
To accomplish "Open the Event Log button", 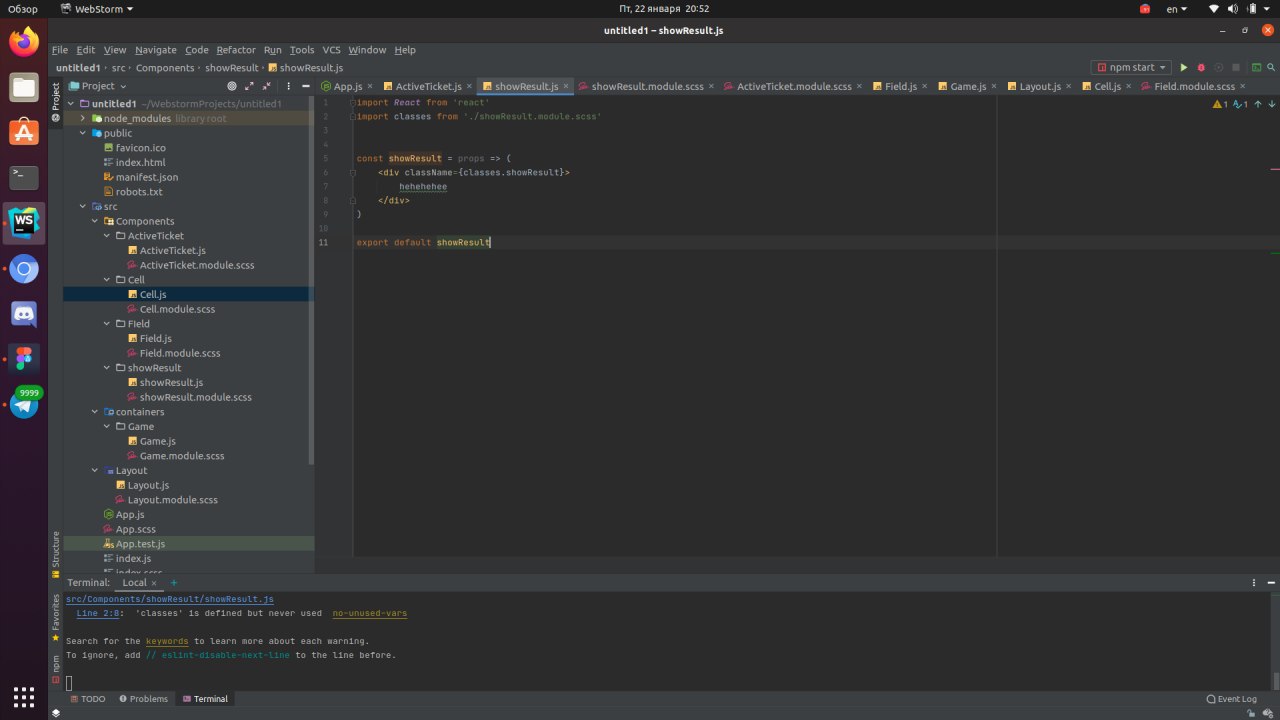I will (x=1232, y=699).
